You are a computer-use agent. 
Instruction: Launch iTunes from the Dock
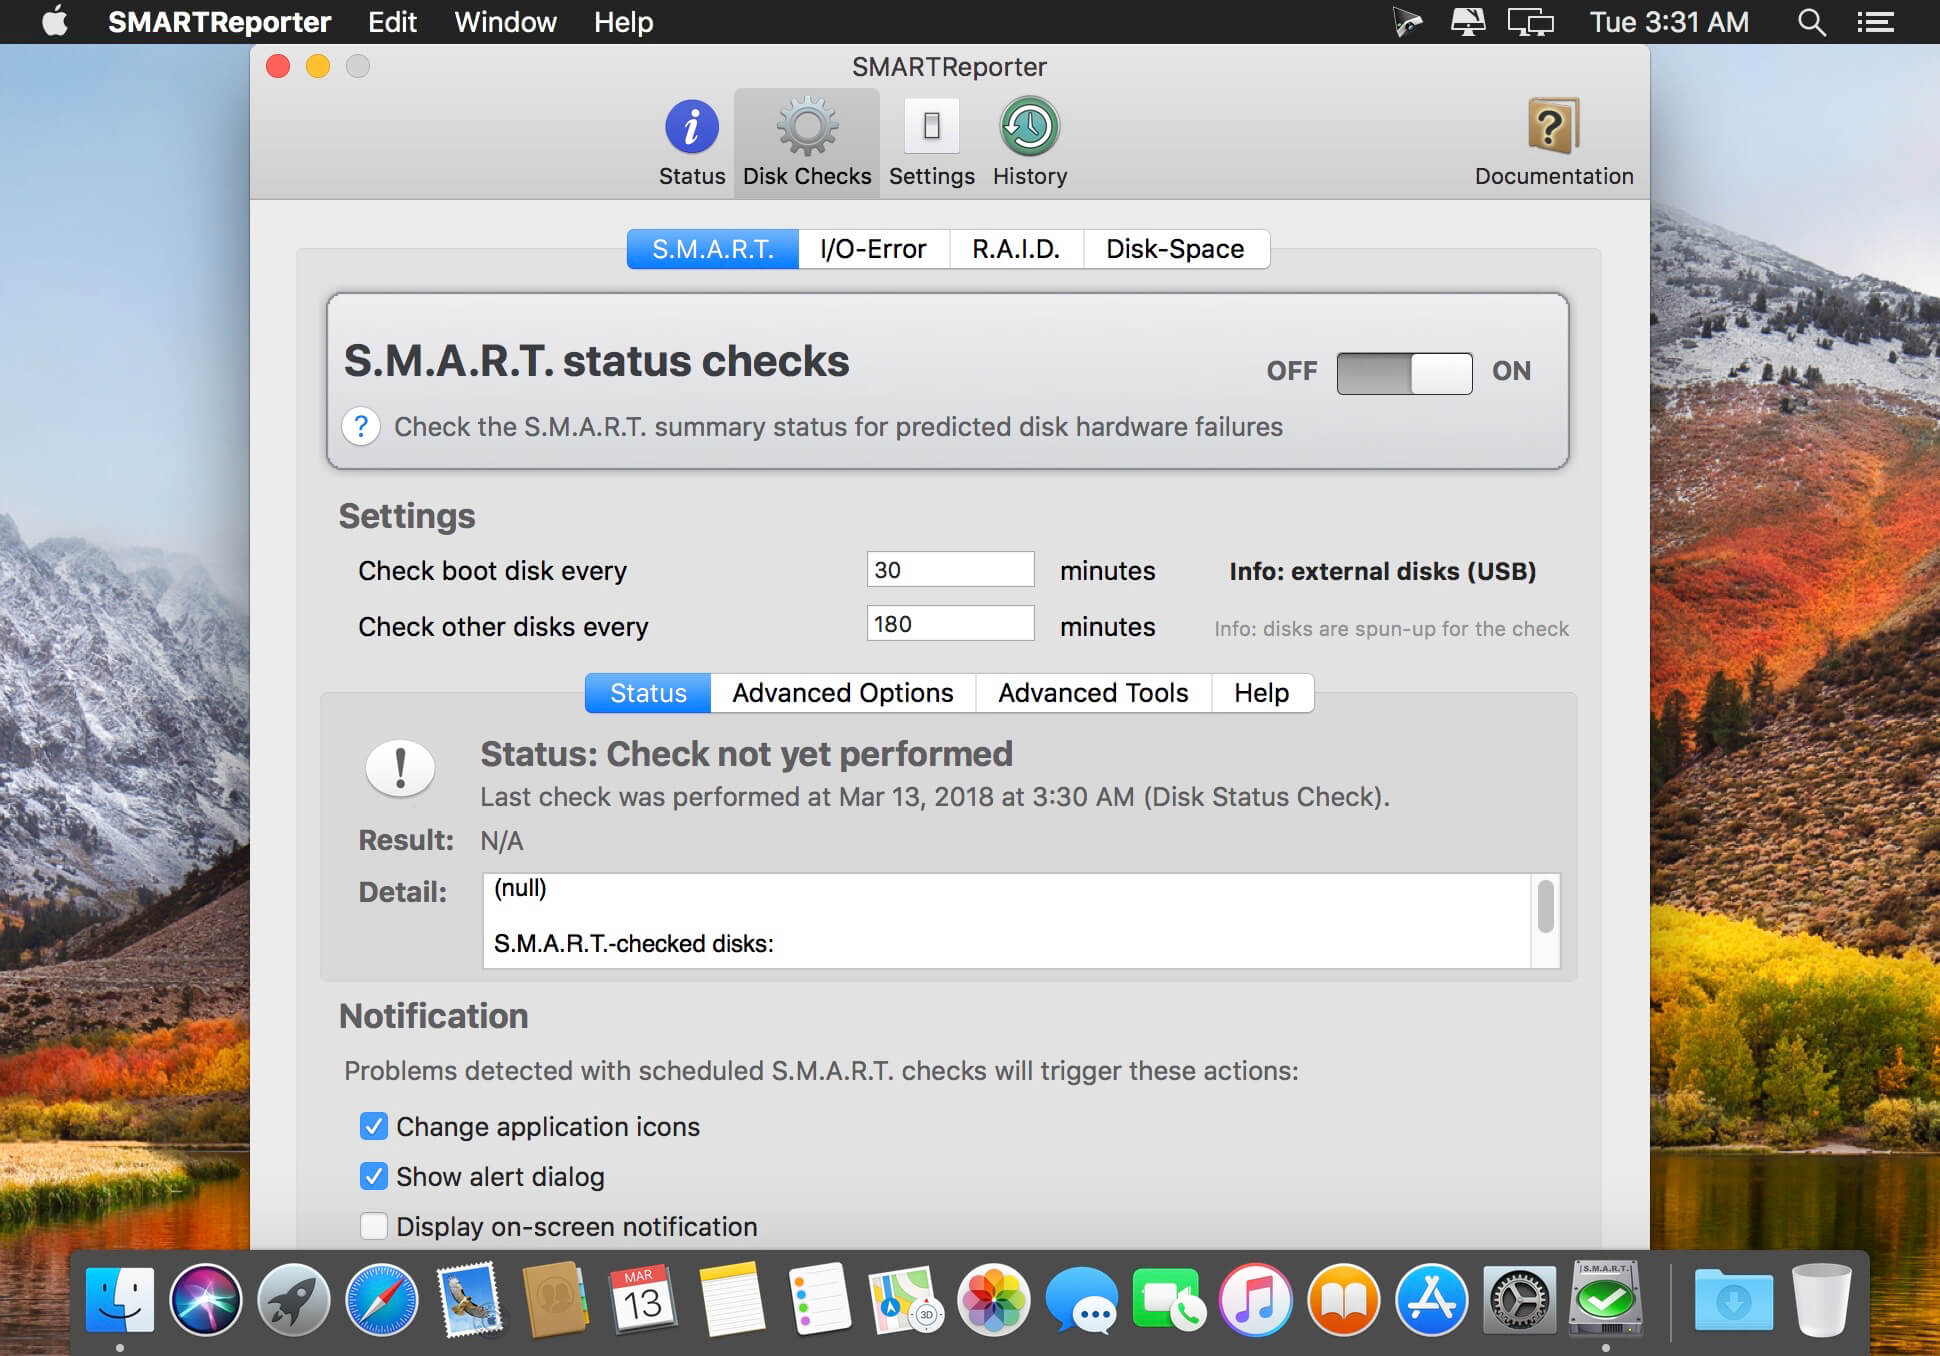pyautogui.click(x=1255, y=1300)
